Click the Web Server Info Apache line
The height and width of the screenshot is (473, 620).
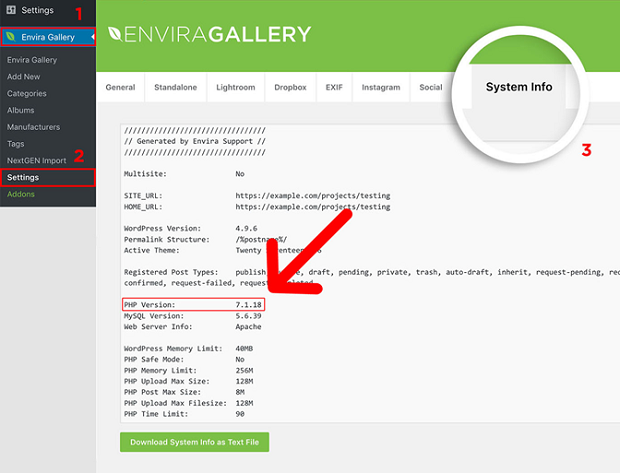(x=193, y=327)
